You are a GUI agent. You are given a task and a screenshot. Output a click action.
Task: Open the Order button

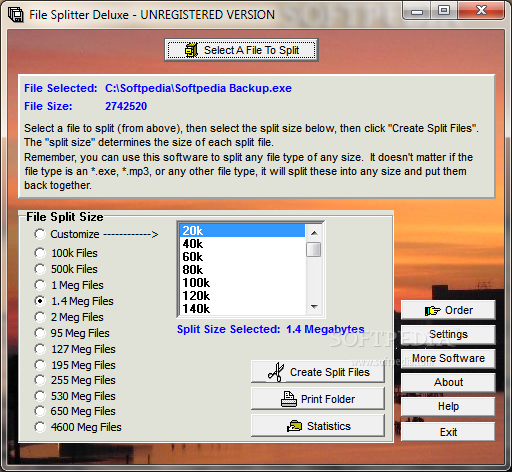click(x=448, y=310)
